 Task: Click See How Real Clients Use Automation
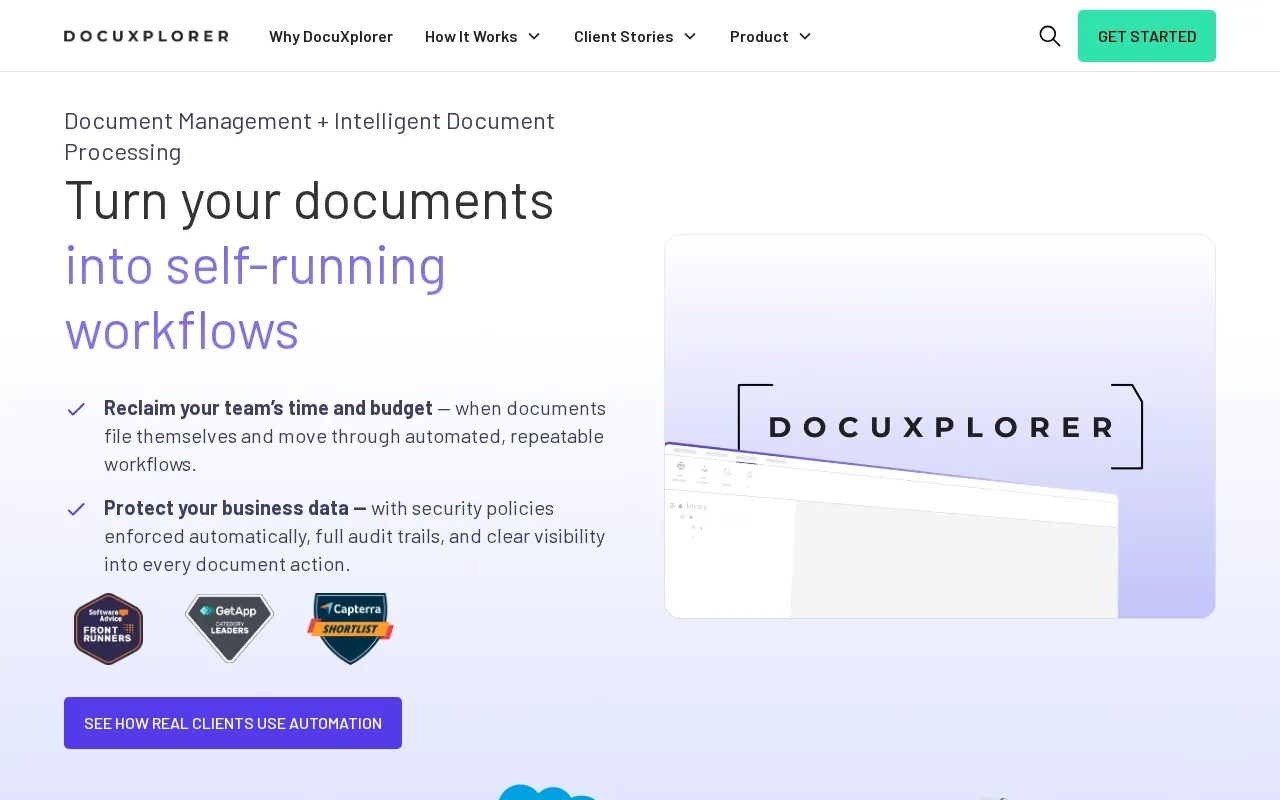pos(233,723)
